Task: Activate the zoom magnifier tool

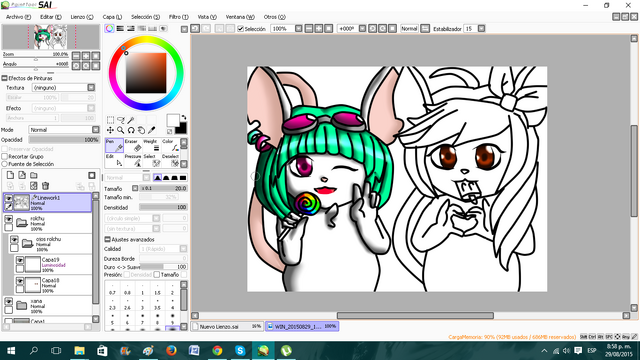Action: [x=121, y=130]
